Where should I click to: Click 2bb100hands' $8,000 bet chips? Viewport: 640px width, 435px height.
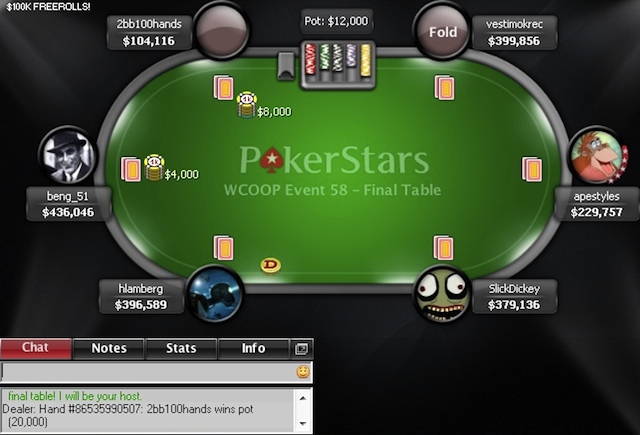(247, 104)
